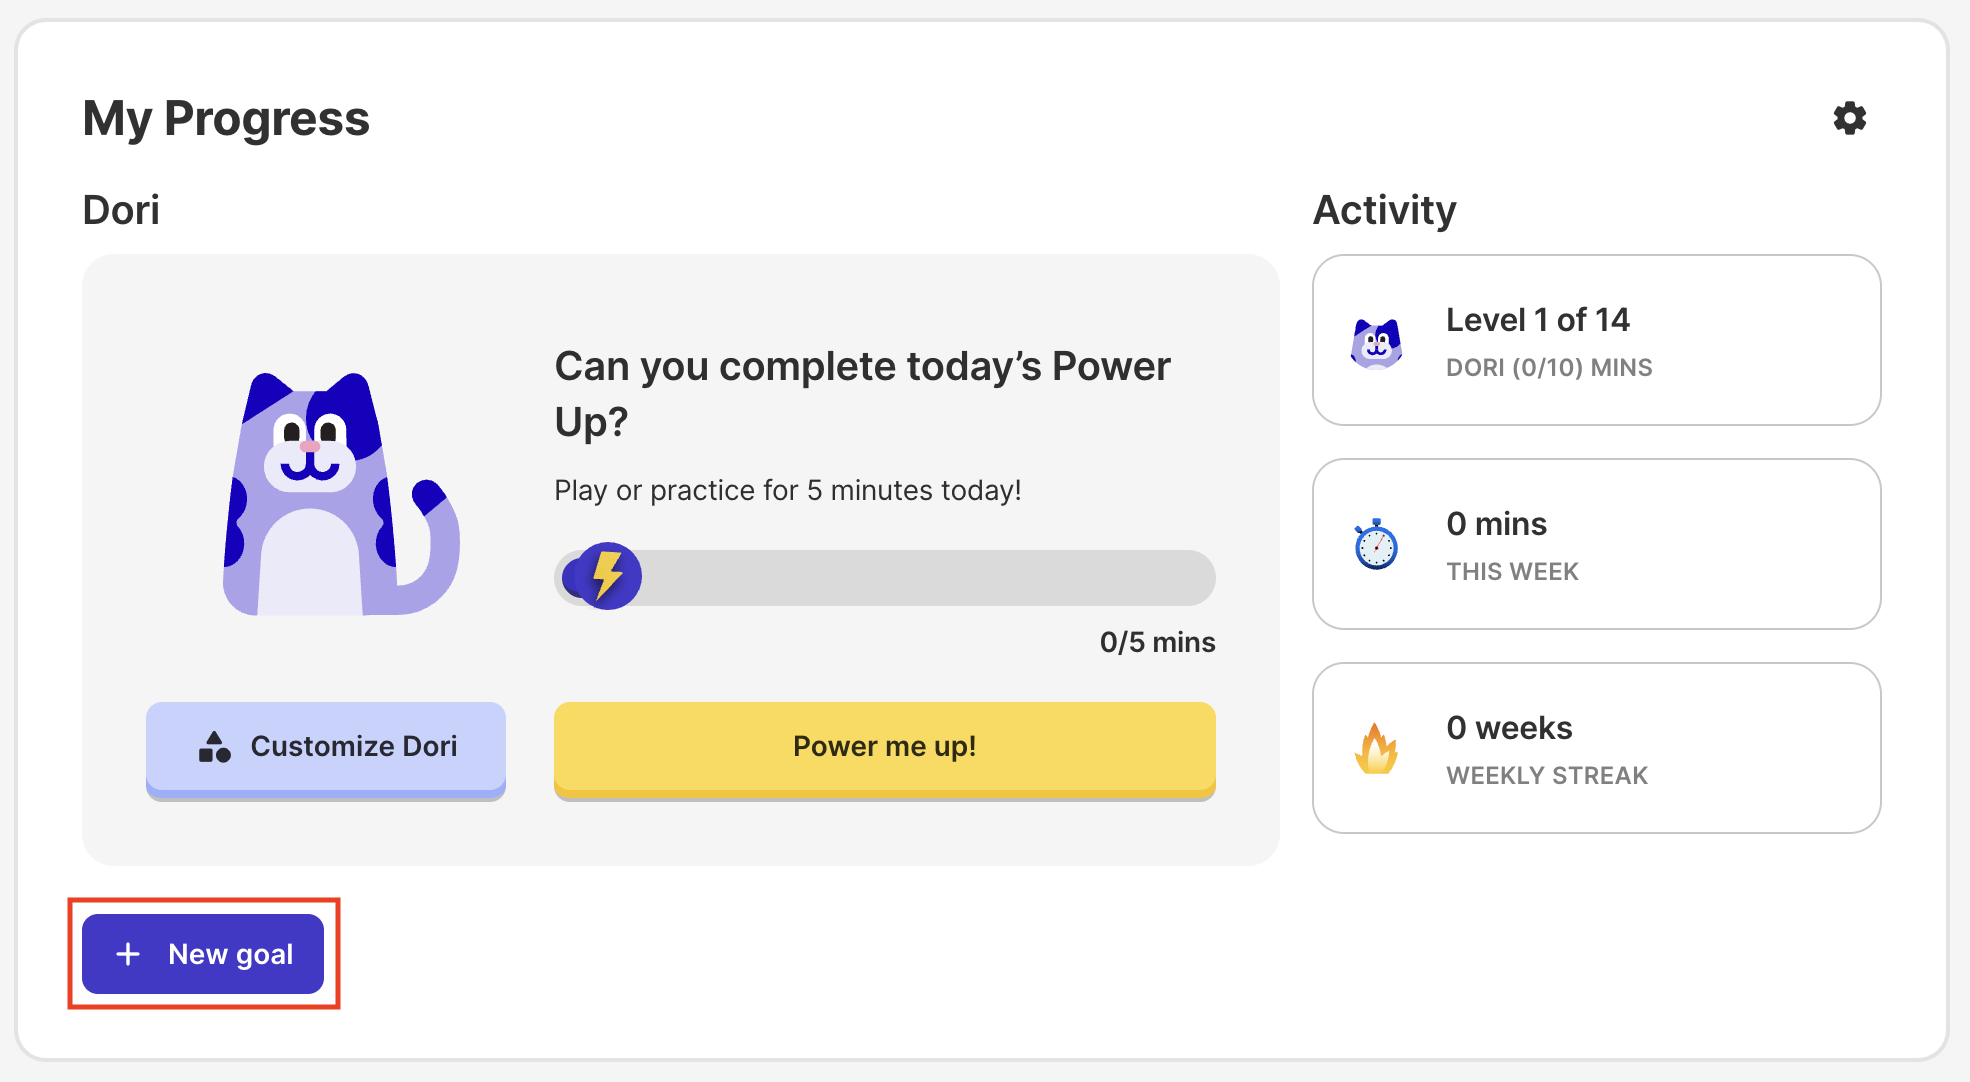Viewport: 1970px width, 1082px height.
Task: Click the Dori face level icon
Action: tap(1376, 343)
